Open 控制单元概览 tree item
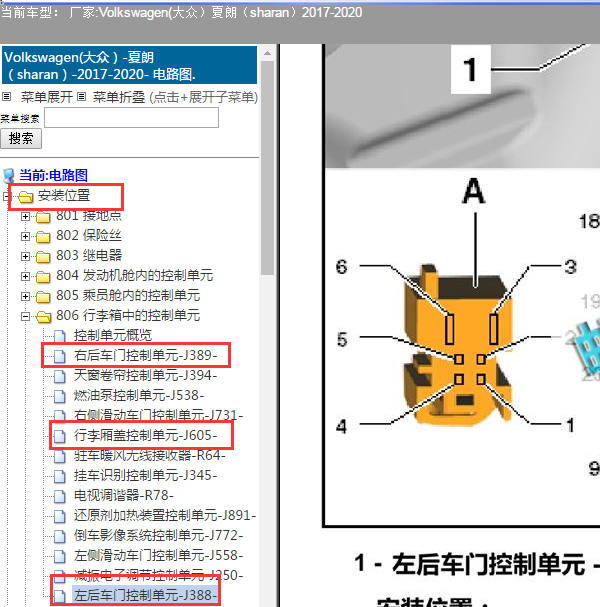Screen dimensions: 600x607 tap(113, 335)
